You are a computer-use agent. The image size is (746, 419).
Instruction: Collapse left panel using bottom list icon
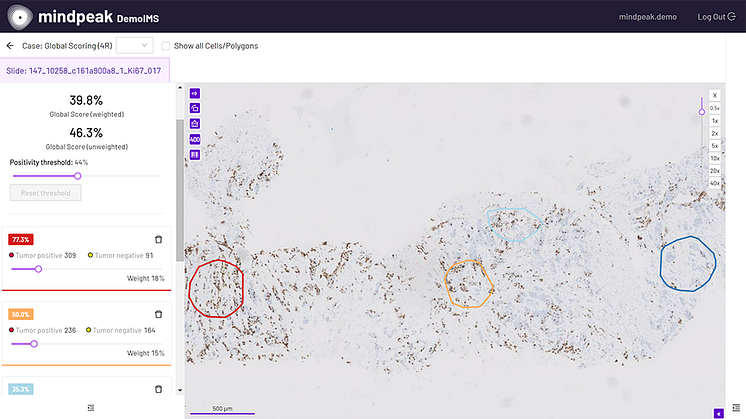coord(91,408)
